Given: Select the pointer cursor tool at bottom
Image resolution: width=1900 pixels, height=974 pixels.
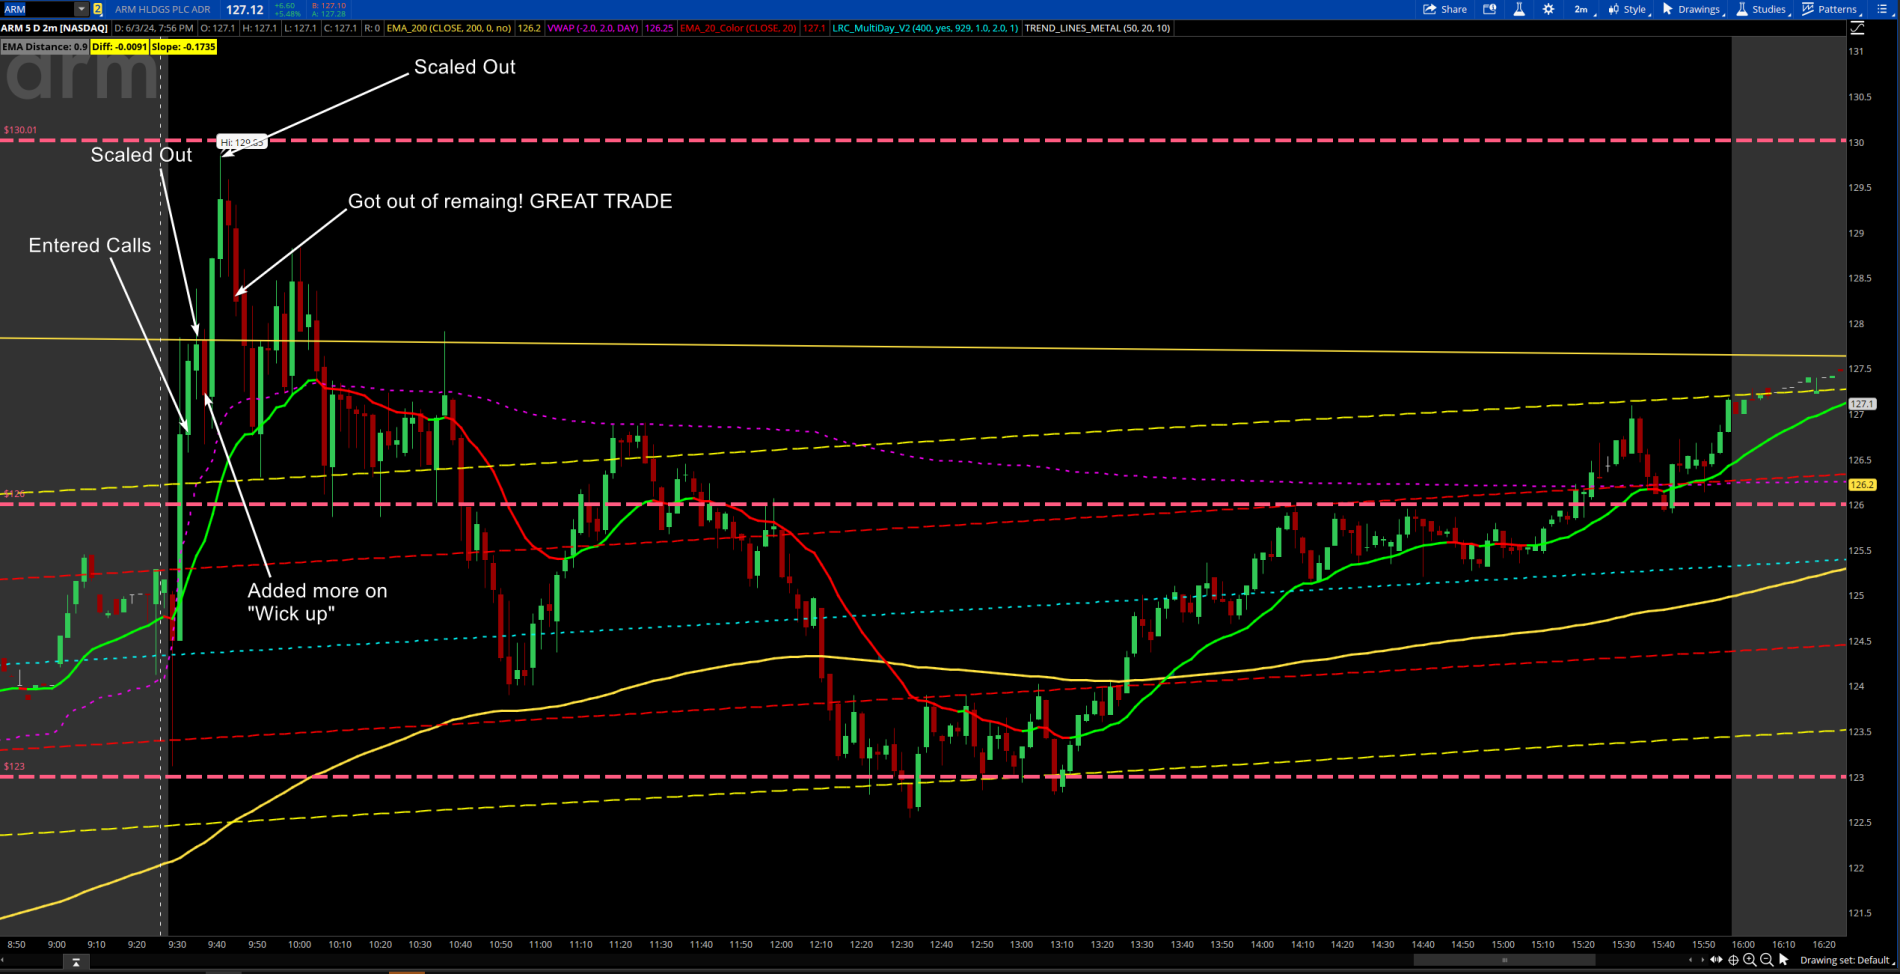Looking at the screenshot, I should [1784, 960].
